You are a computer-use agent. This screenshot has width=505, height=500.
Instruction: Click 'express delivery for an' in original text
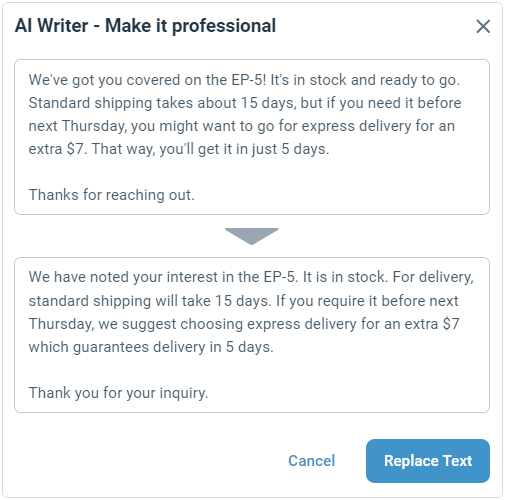click(378, 126)
